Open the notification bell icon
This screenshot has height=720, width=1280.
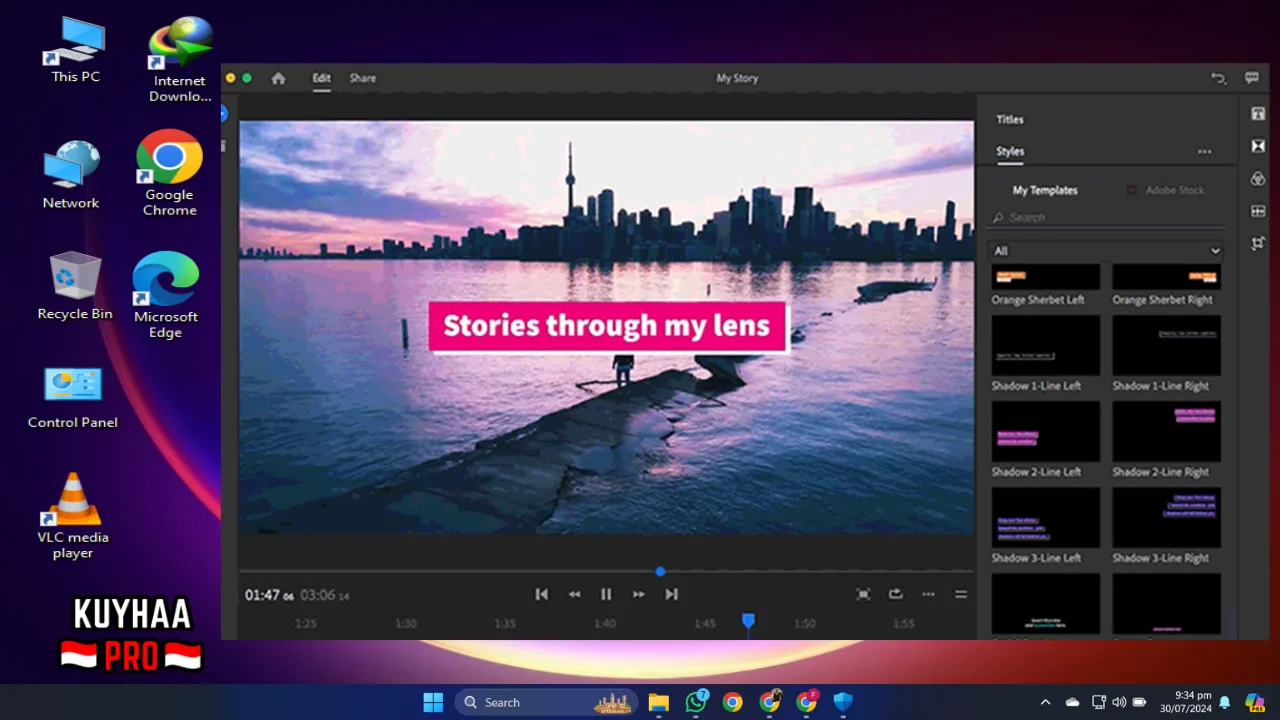click(1224, 702)
